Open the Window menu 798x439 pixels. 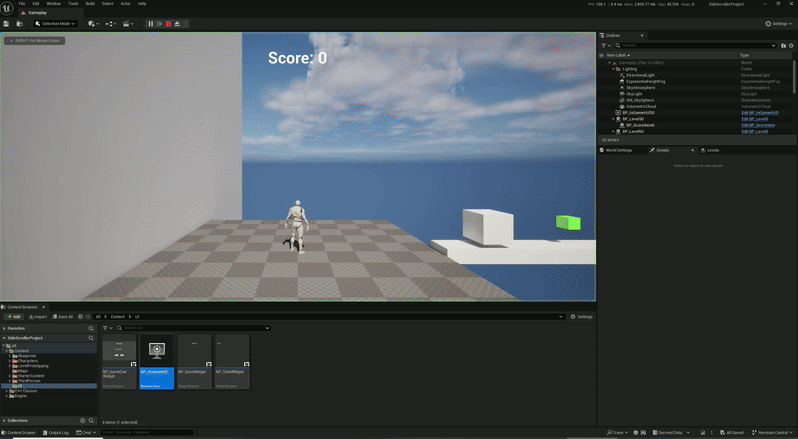(53, 4)
